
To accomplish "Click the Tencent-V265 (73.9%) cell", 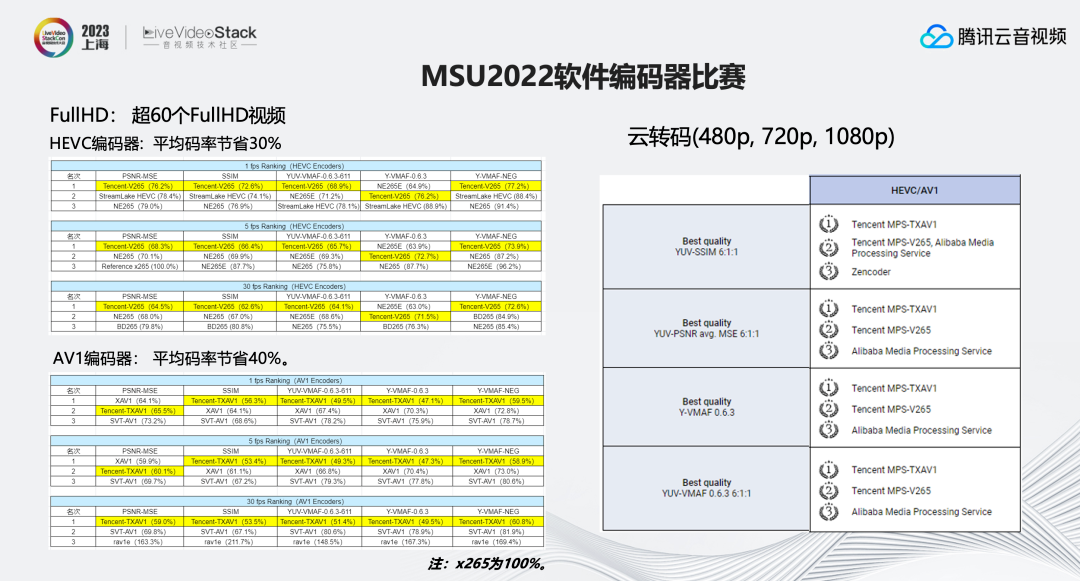I will pyautogui.click(x=494, y=246).
